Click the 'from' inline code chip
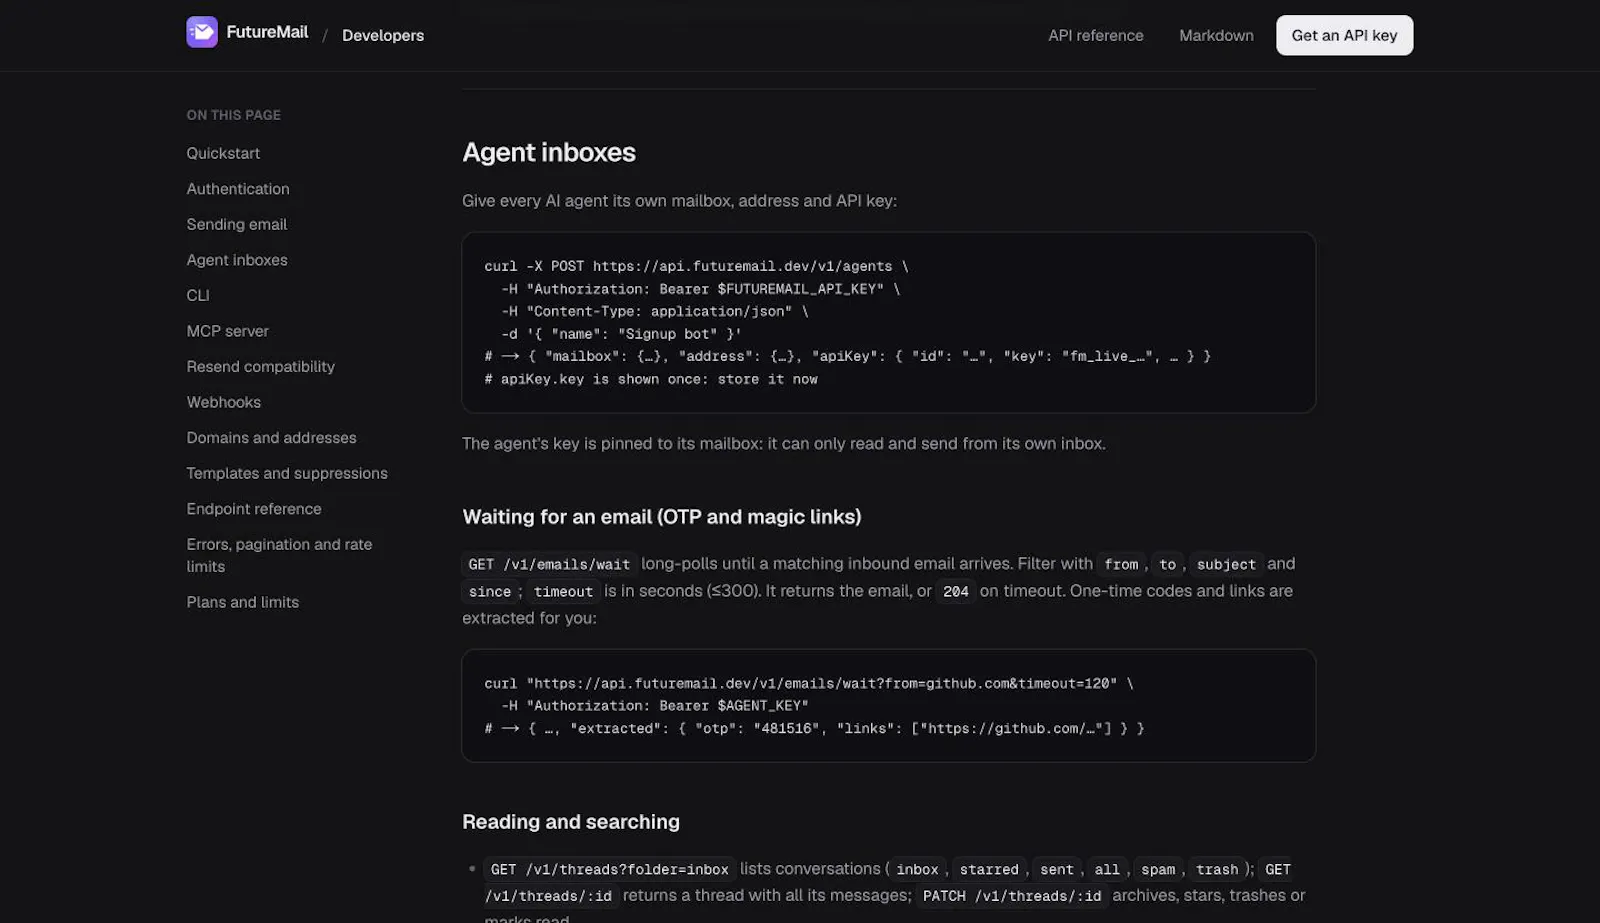The height and width of the screenshot is (923, 1600). pyautogui.click(x=1121, y=564)
